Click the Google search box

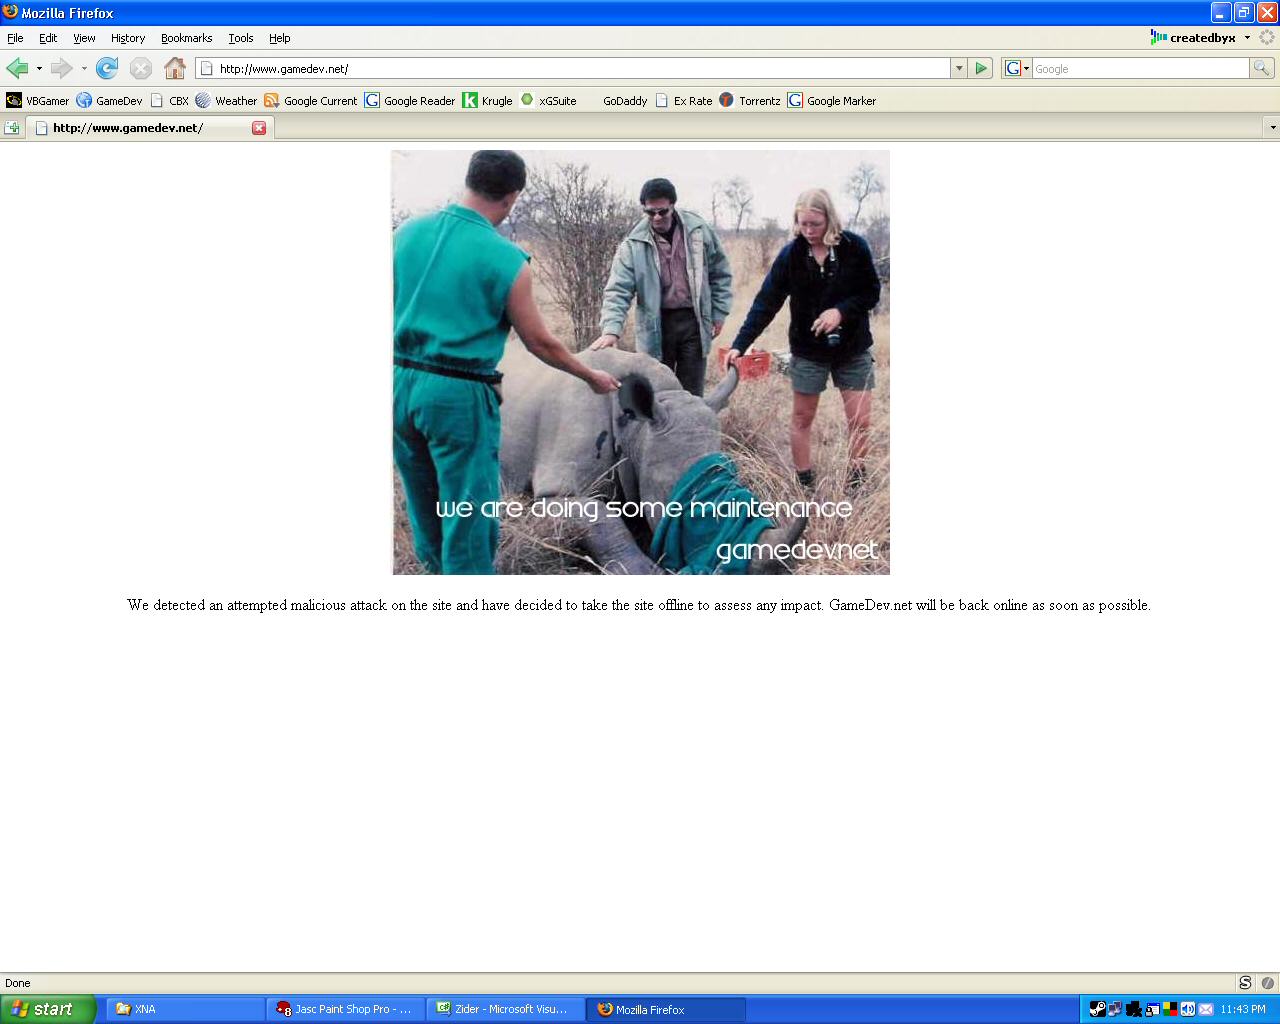tap(1140, 68)
